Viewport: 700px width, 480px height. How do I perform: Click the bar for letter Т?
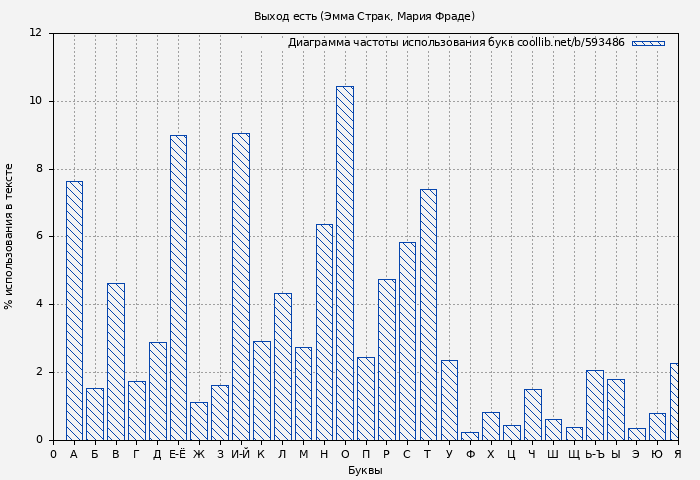coord(428,314)
